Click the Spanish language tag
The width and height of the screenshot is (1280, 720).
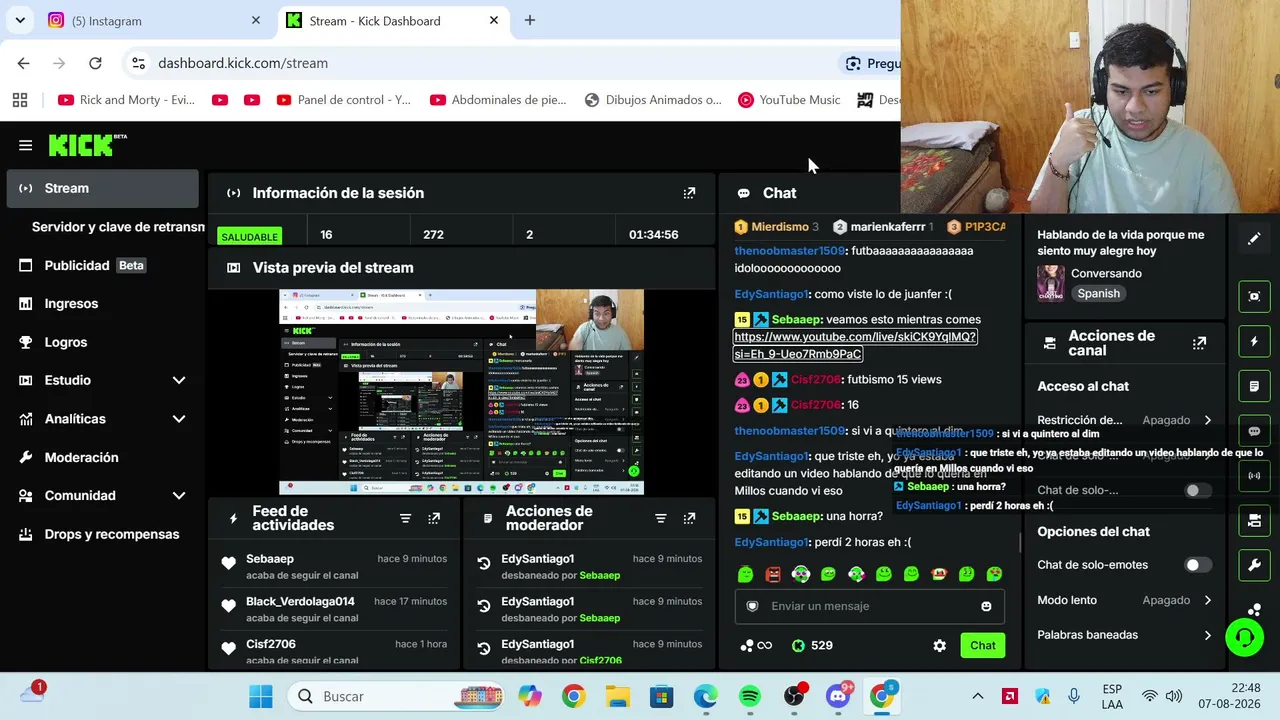coord(1098,294)
